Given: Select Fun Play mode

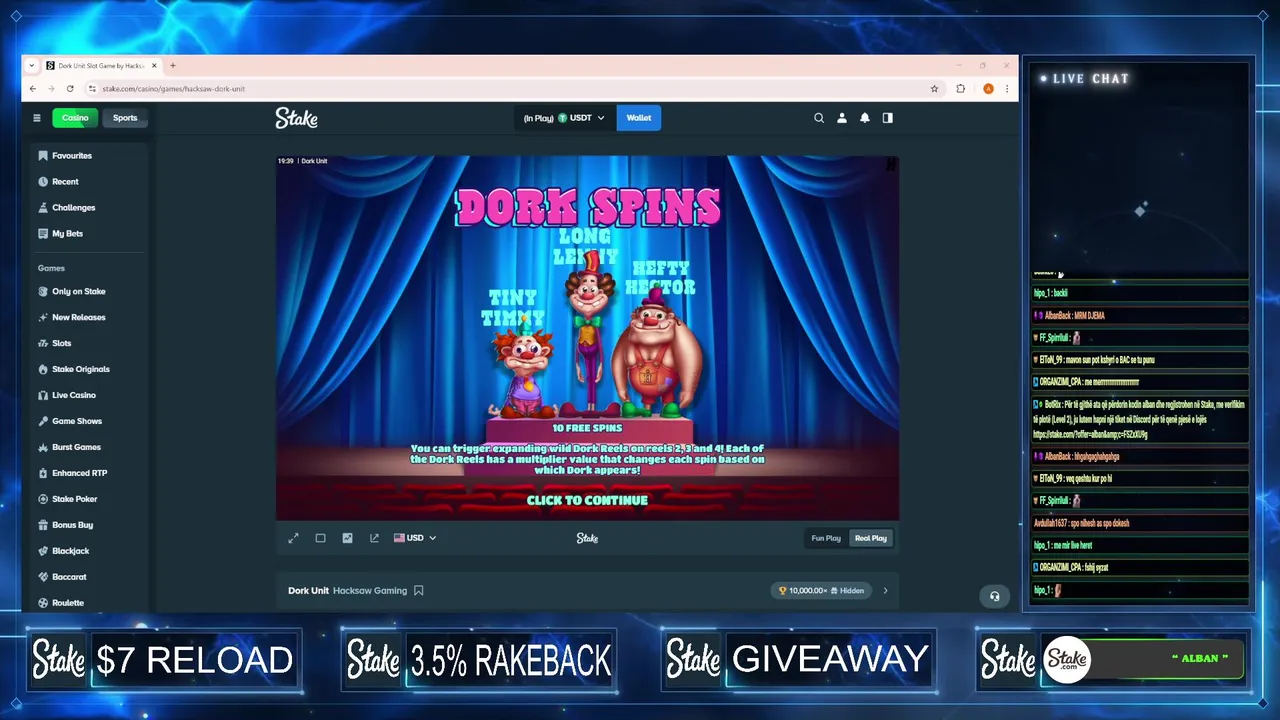Looking at the screenshot, I should point(826,538).
